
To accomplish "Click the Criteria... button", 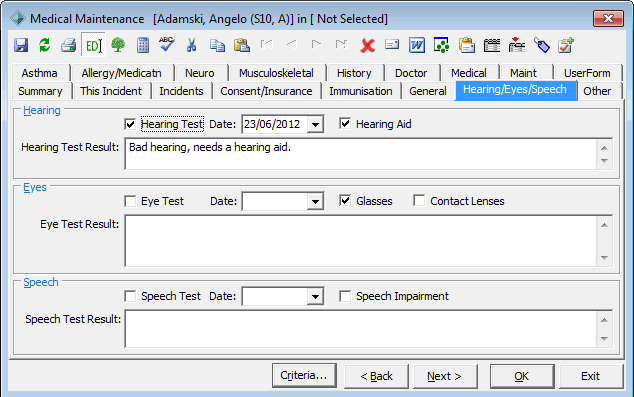I will pyautogui.click(x=304, y=376).
